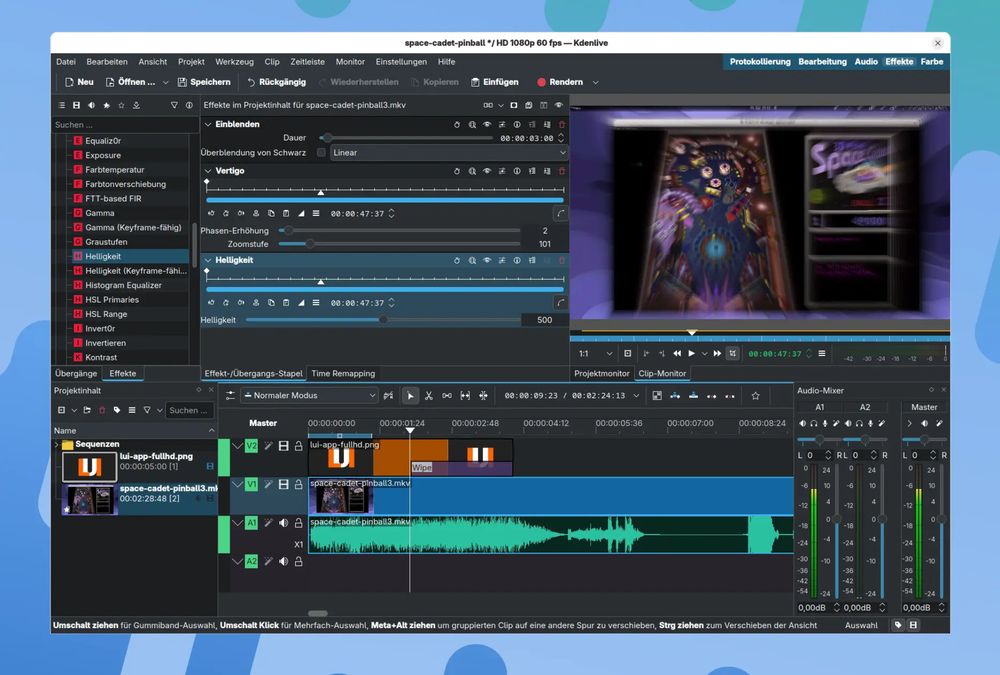Viewport: 1000px width, 675px height.
Task: Click the Speichern button
Action: 203,82
